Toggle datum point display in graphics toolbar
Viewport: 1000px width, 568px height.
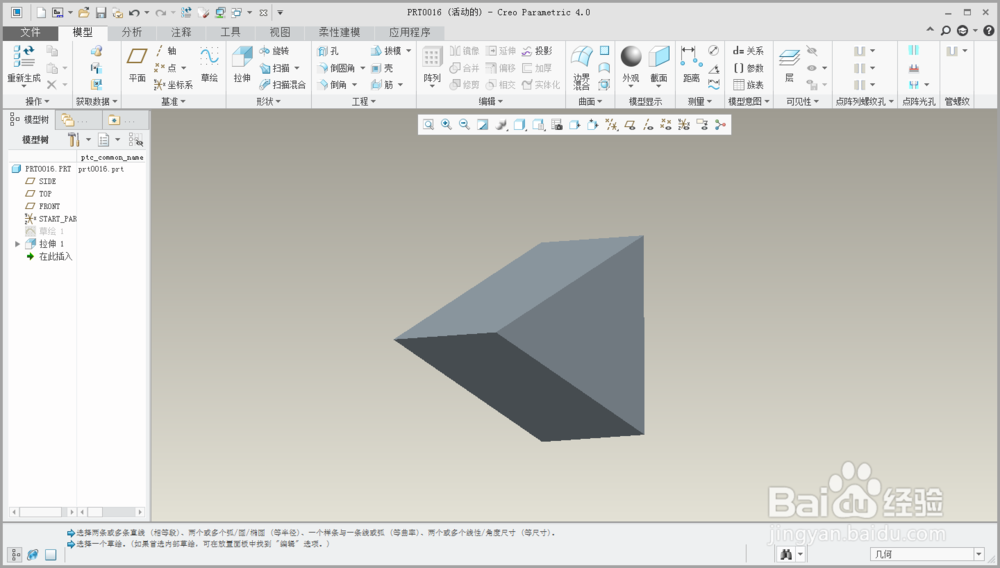click(x=666, y=124)
